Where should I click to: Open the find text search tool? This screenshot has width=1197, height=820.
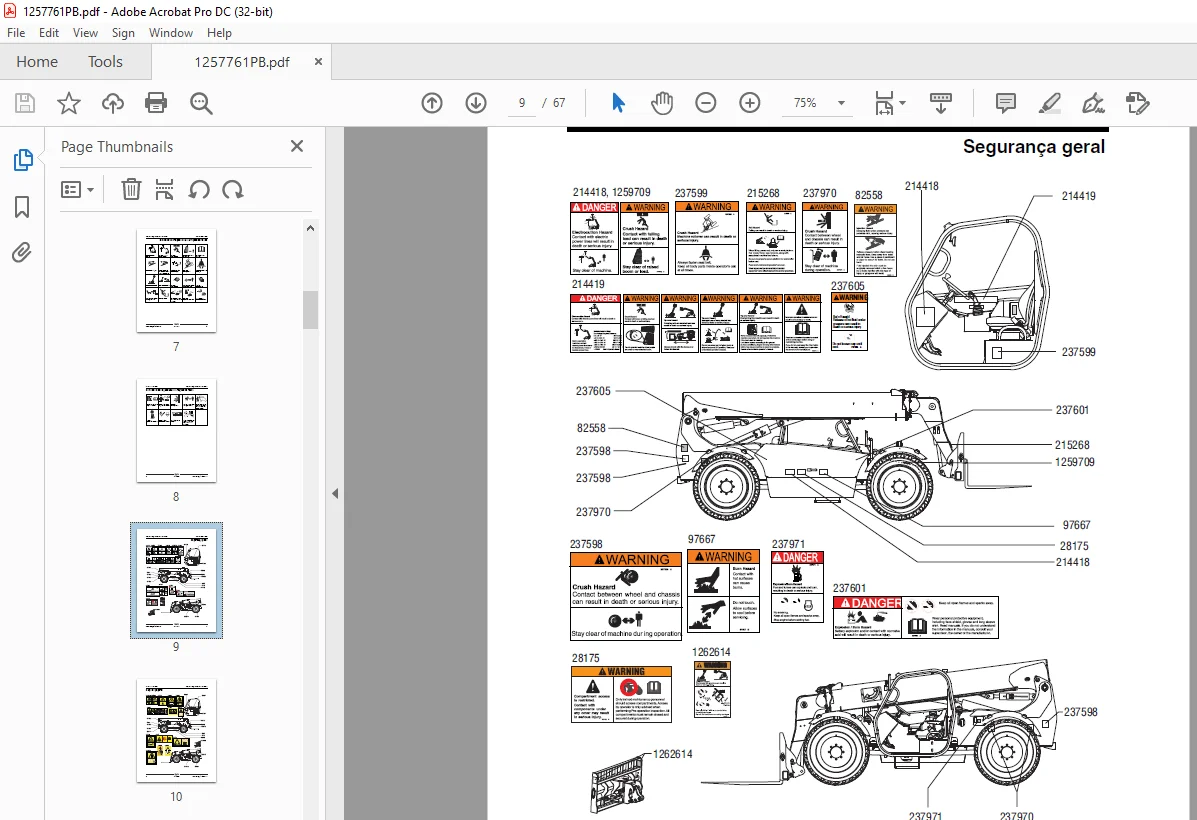(201, 103)
